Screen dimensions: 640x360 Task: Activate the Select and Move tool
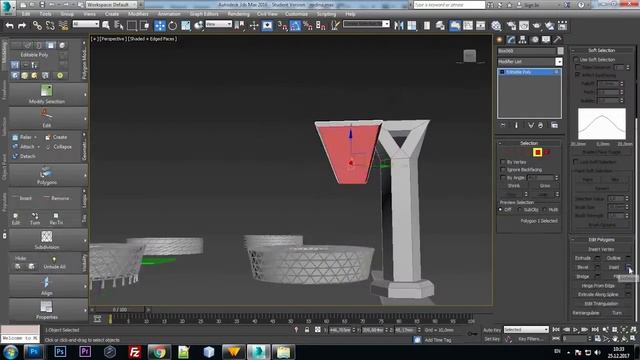(x=160, y=26)
